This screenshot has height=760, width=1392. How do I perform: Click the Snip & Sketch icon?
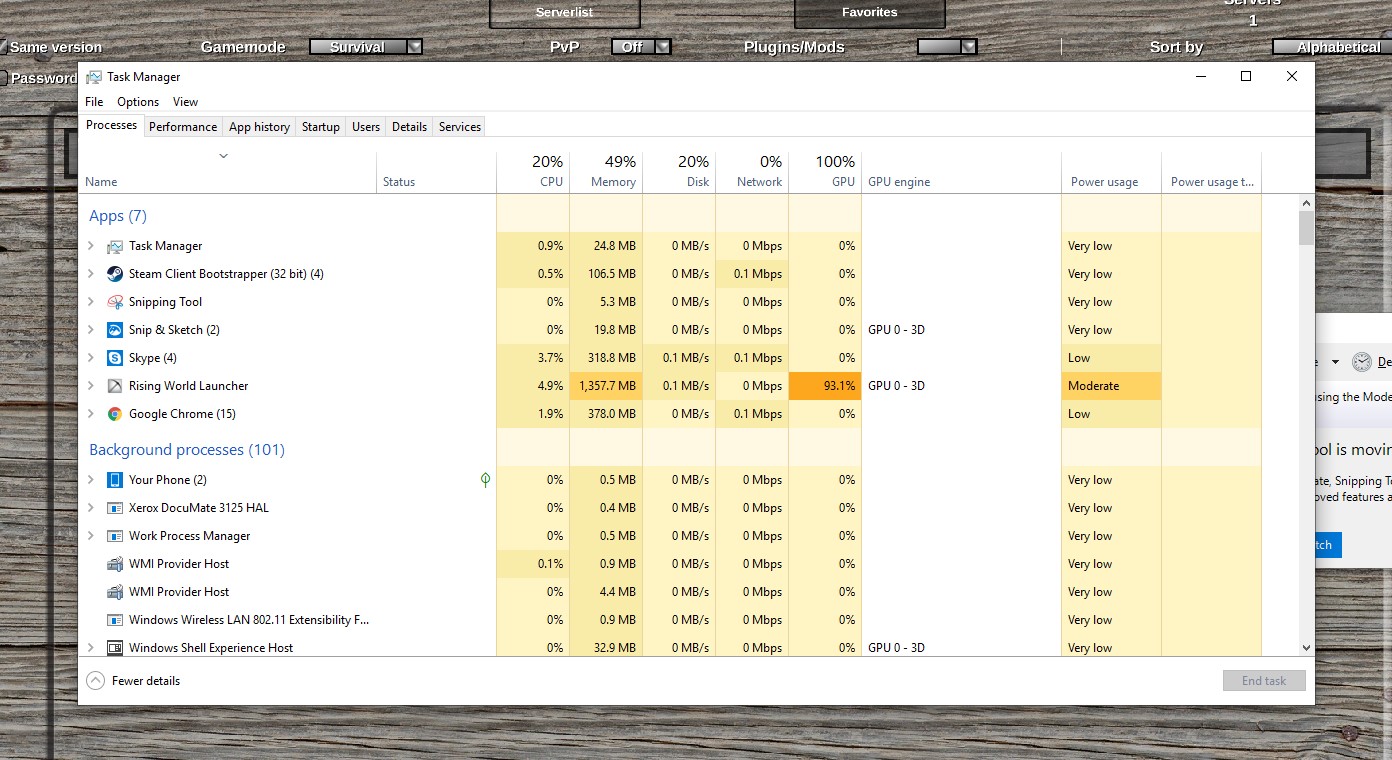114,330
